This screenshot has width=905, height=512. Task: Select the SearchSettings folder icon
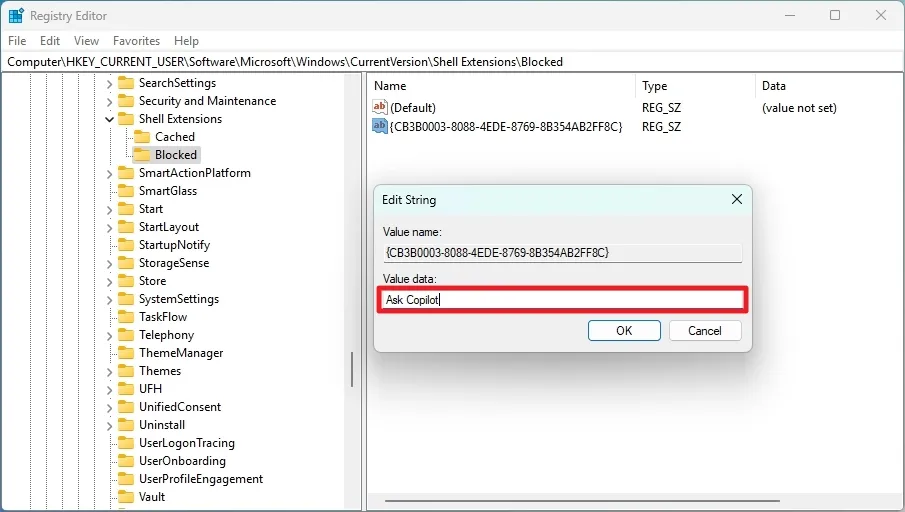126,83
